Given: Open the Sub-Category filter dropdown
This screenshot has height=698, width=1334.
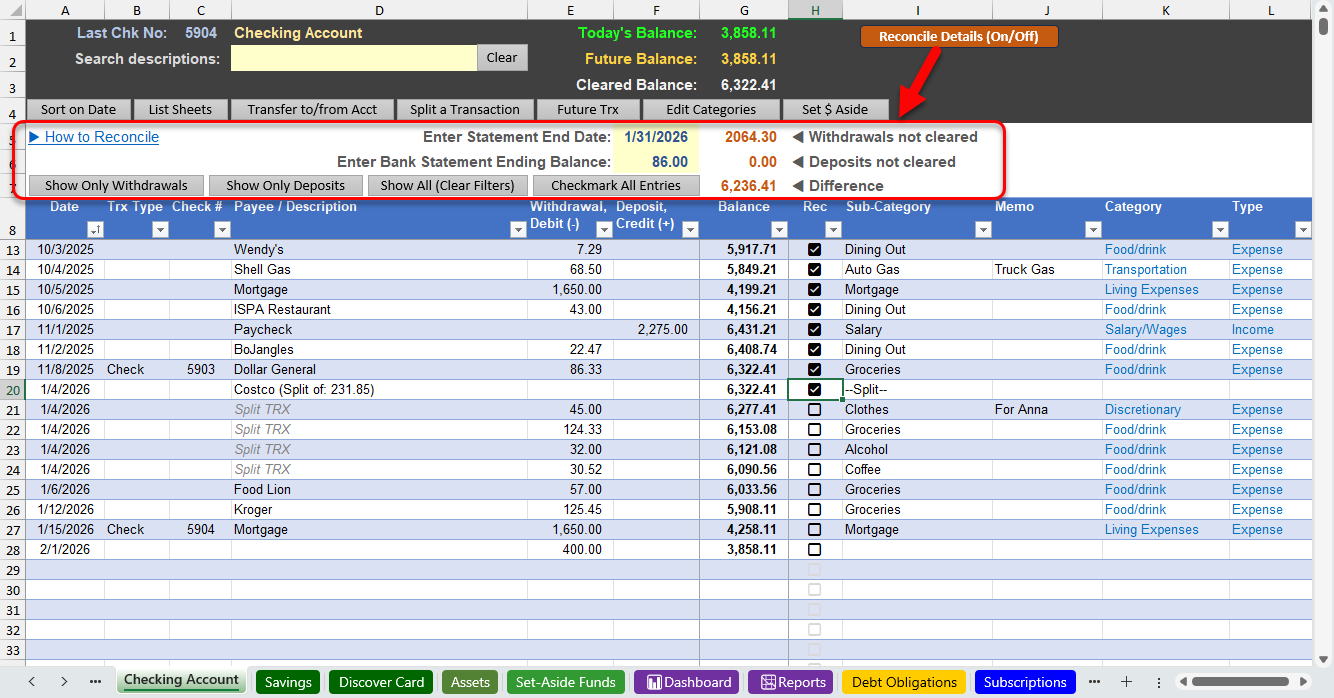Looking at the screenshot, I should tap(983, 229).
